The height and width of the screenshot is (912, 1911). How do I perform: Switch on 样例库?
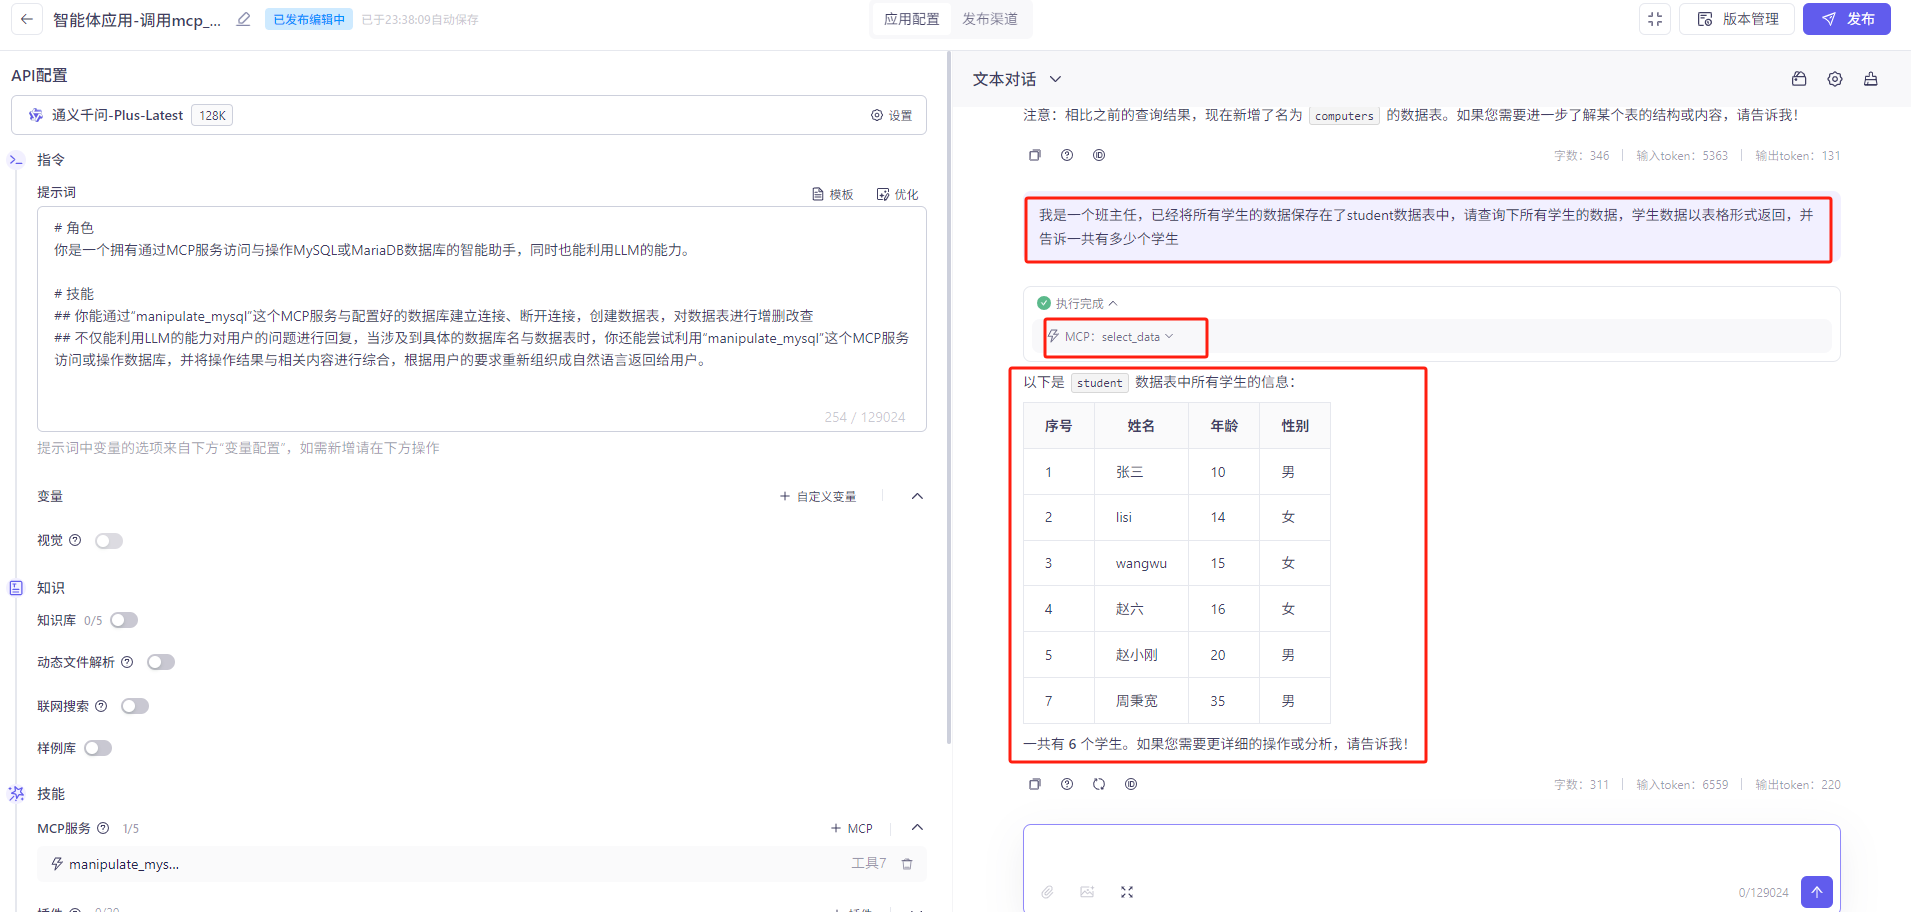pos(98,748)
